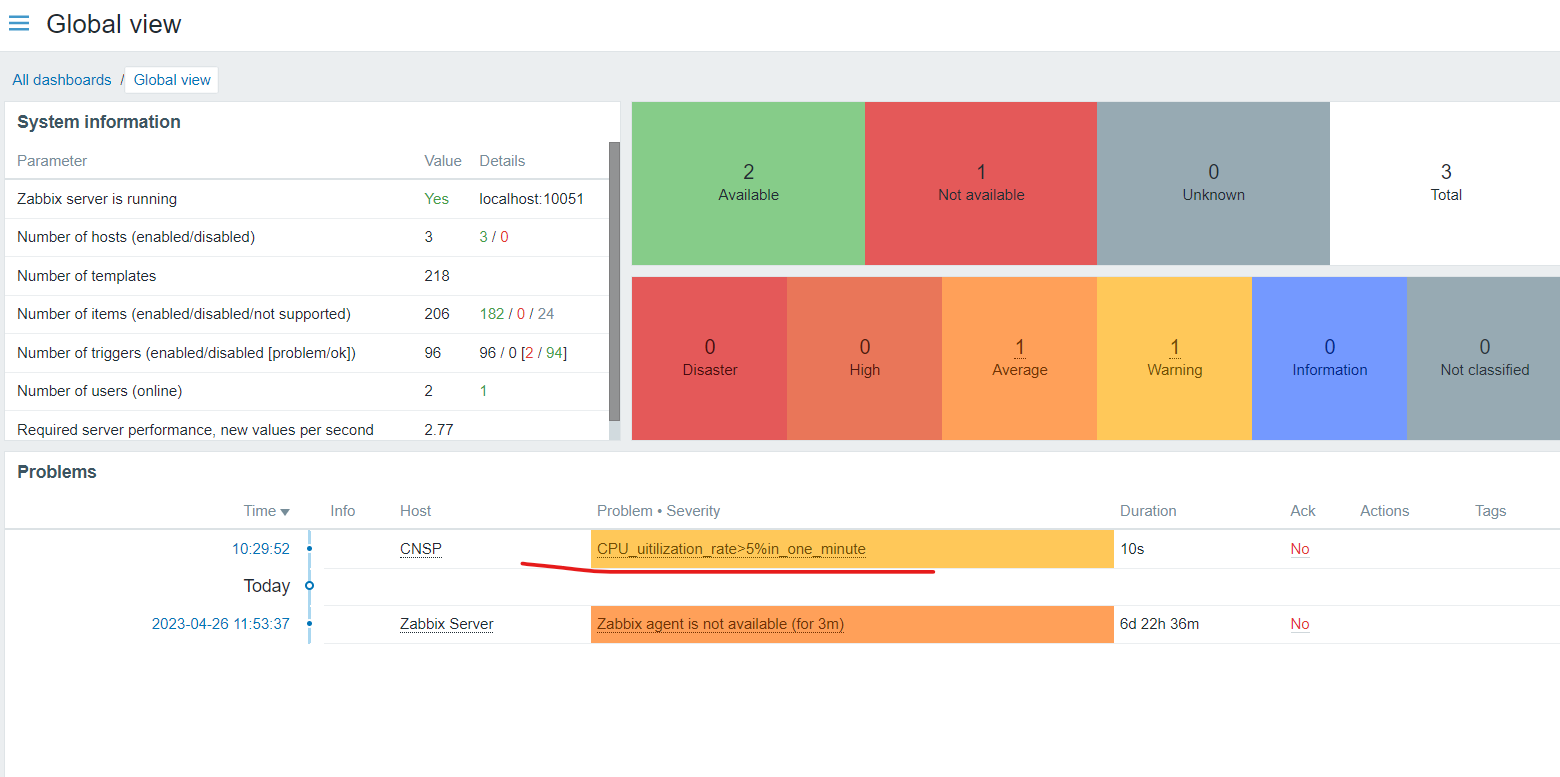Open the hamburger sidebar menu

[19, 23]
